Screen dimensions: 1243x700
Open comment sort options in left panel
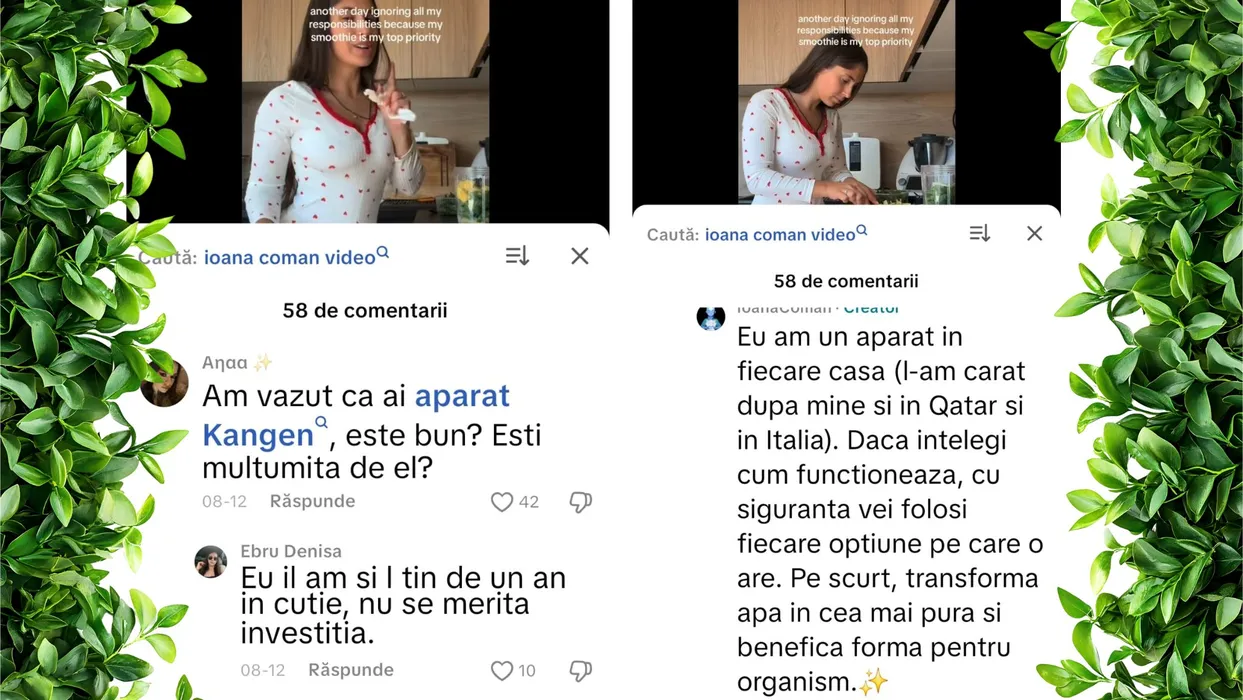[x=517, y=256]
